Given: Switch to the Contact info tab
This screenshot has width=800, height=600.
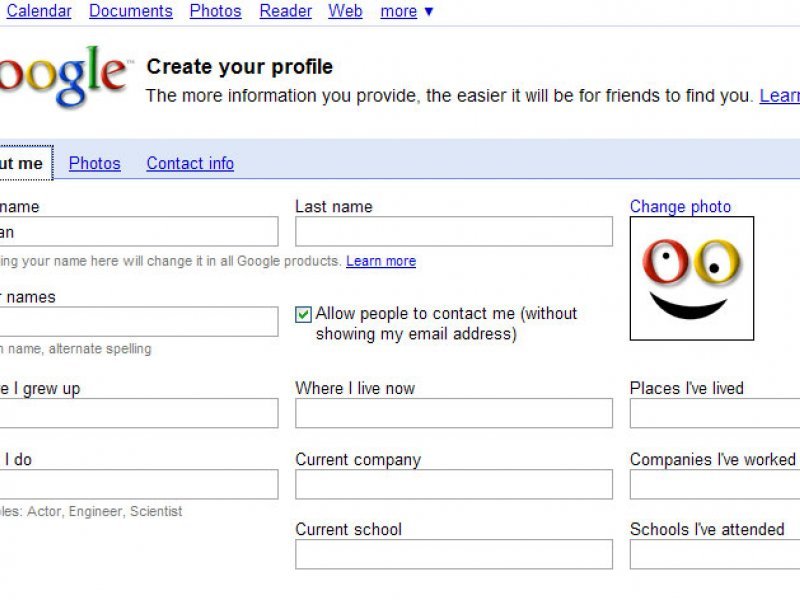Looking at the screenshot, I should click(x=190, y=163).
